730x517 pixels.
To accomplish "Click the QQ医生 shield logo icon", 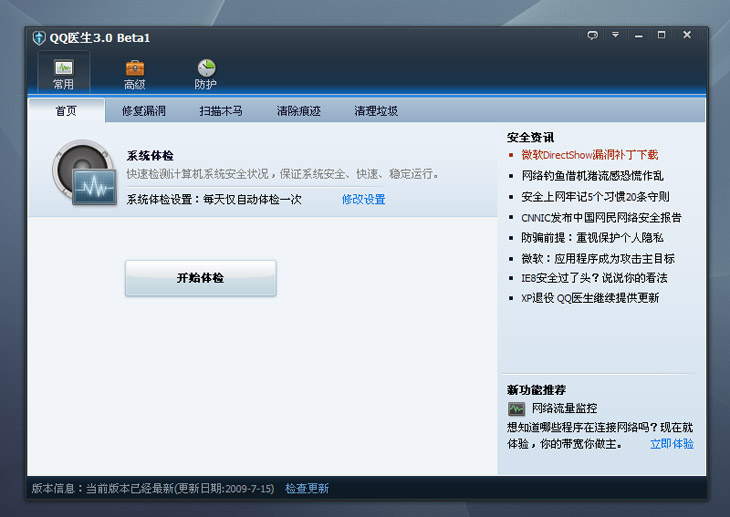I will [x=39, y=38].
